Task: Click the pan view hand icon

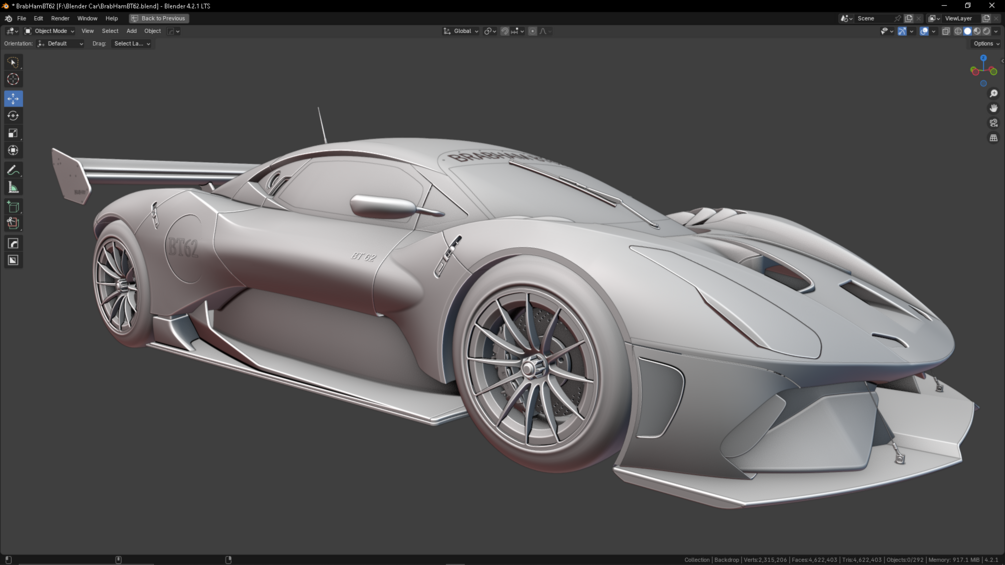Action: (993, 108)
